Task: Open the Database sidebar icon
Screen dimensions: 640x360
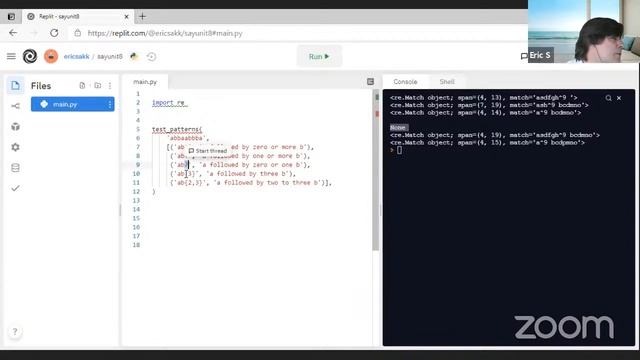Action: pos(16,168)
